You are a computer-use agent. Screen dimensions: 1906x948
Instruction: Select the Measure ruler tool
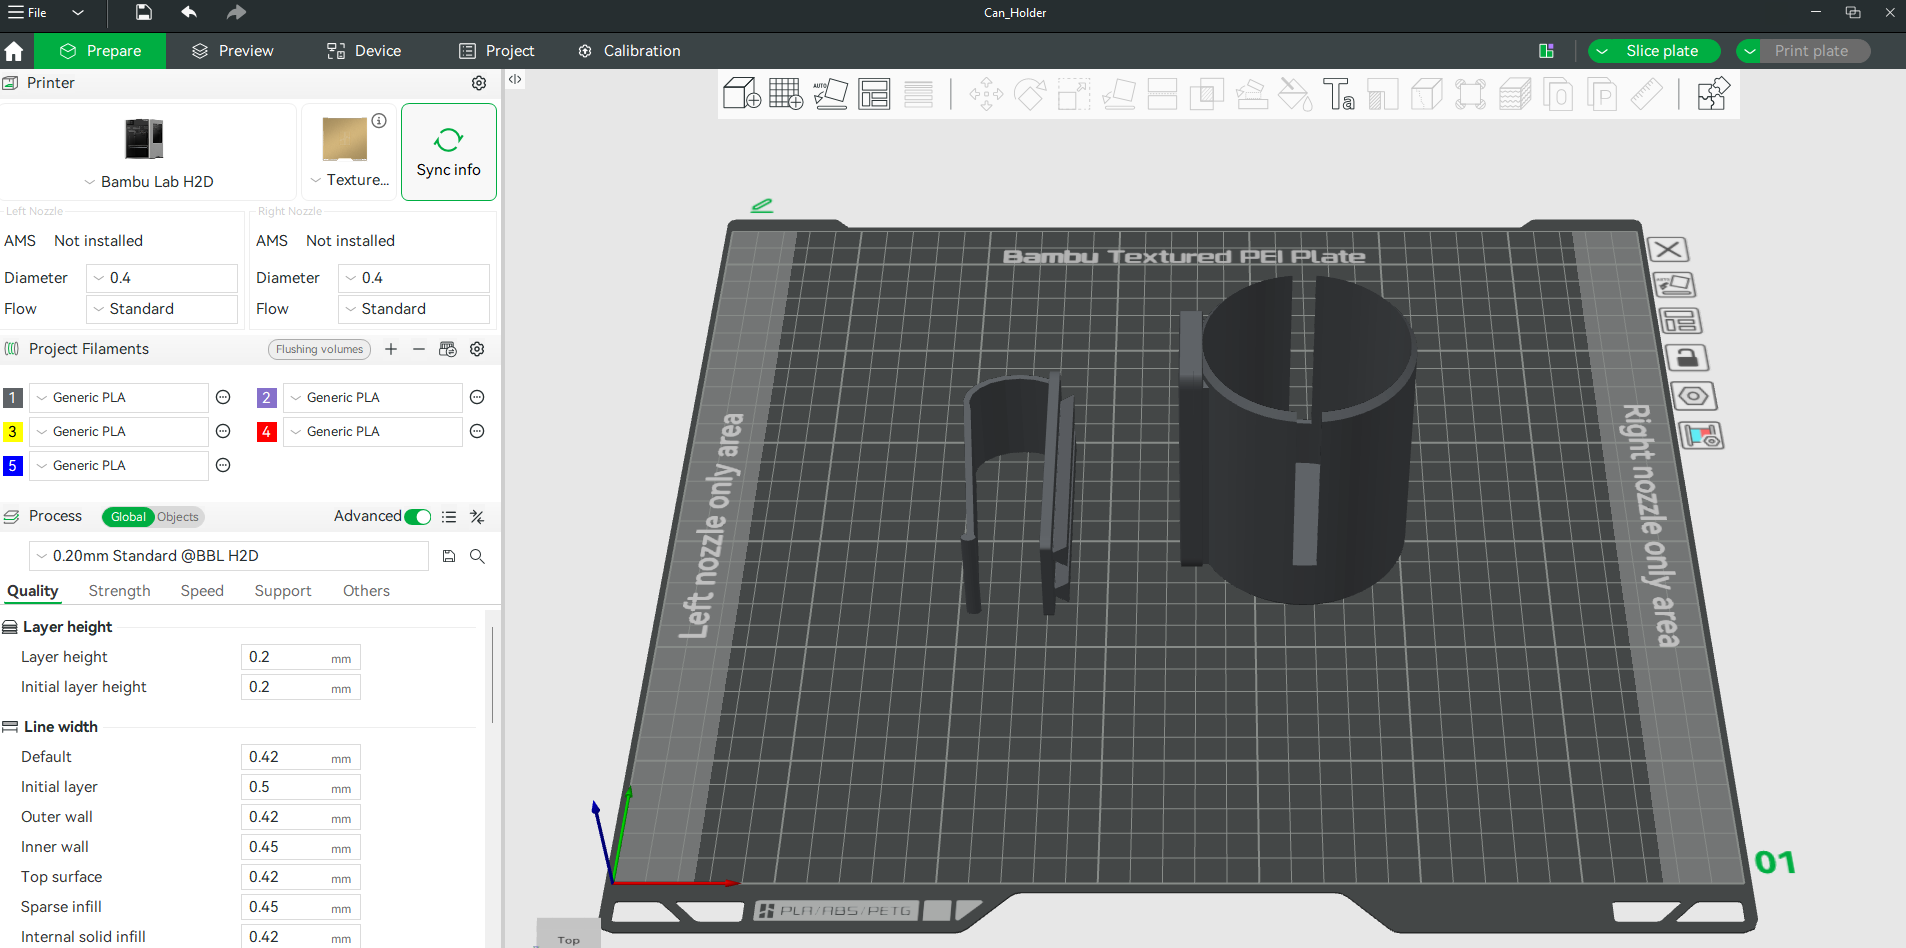[x=1646, y=94]
